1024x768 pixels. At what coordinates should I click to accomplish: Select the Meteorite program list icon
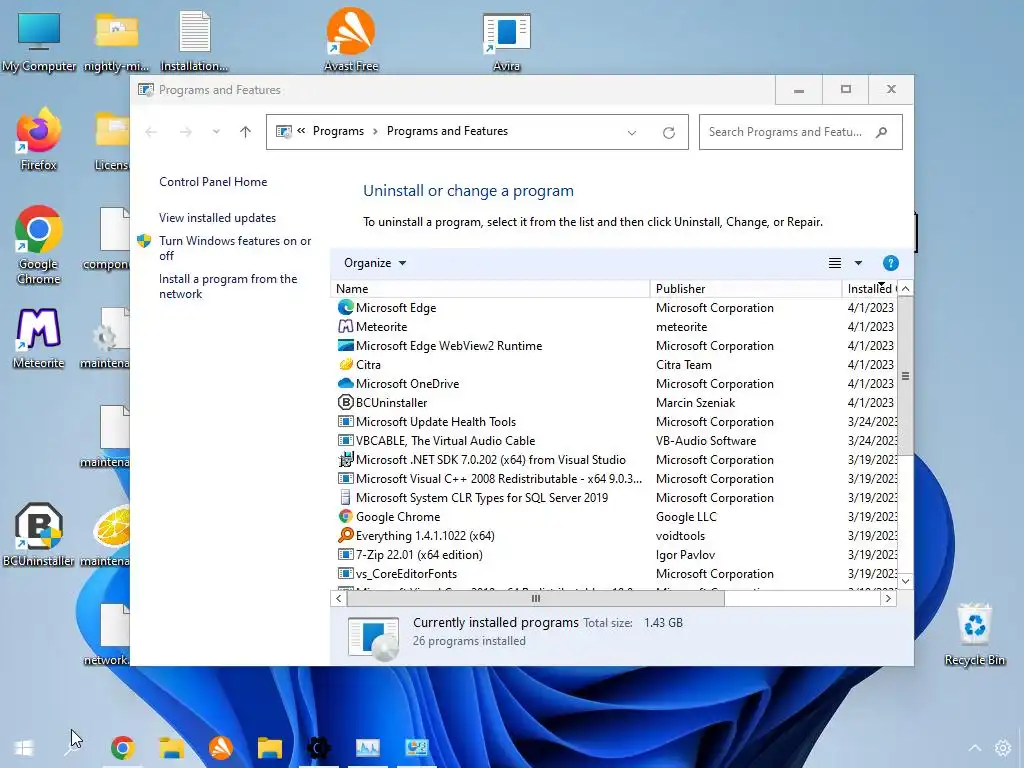point(345,327)
